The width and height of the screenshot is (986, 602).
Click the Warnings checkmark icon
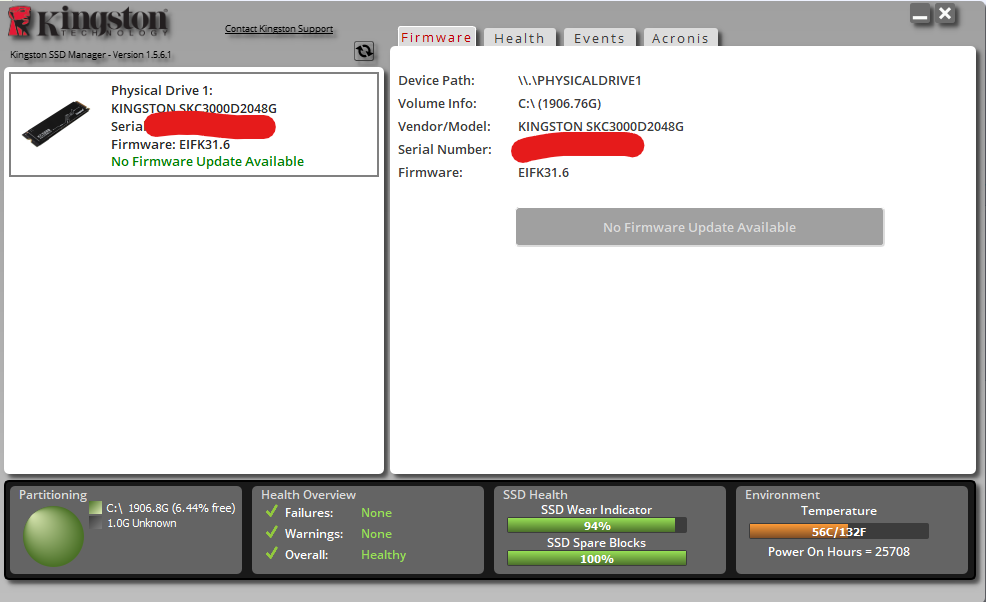[x=272, y=532]
